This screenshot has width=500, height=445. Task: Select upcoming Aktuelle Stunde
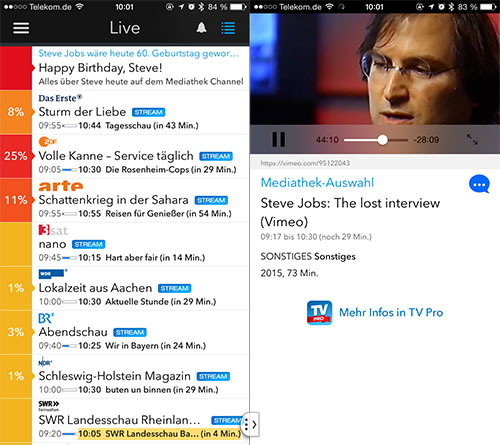[161, 302]
